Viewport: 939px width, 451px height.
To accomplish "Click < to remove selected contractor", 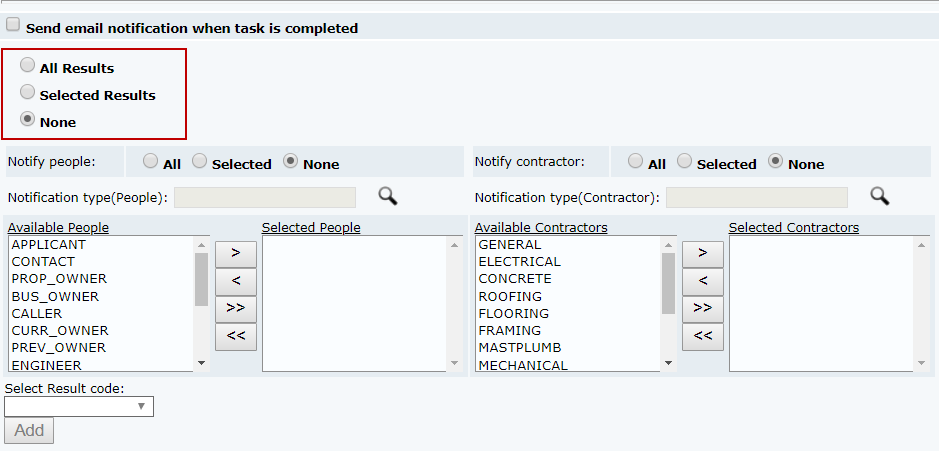I will [x=703, y=280].
